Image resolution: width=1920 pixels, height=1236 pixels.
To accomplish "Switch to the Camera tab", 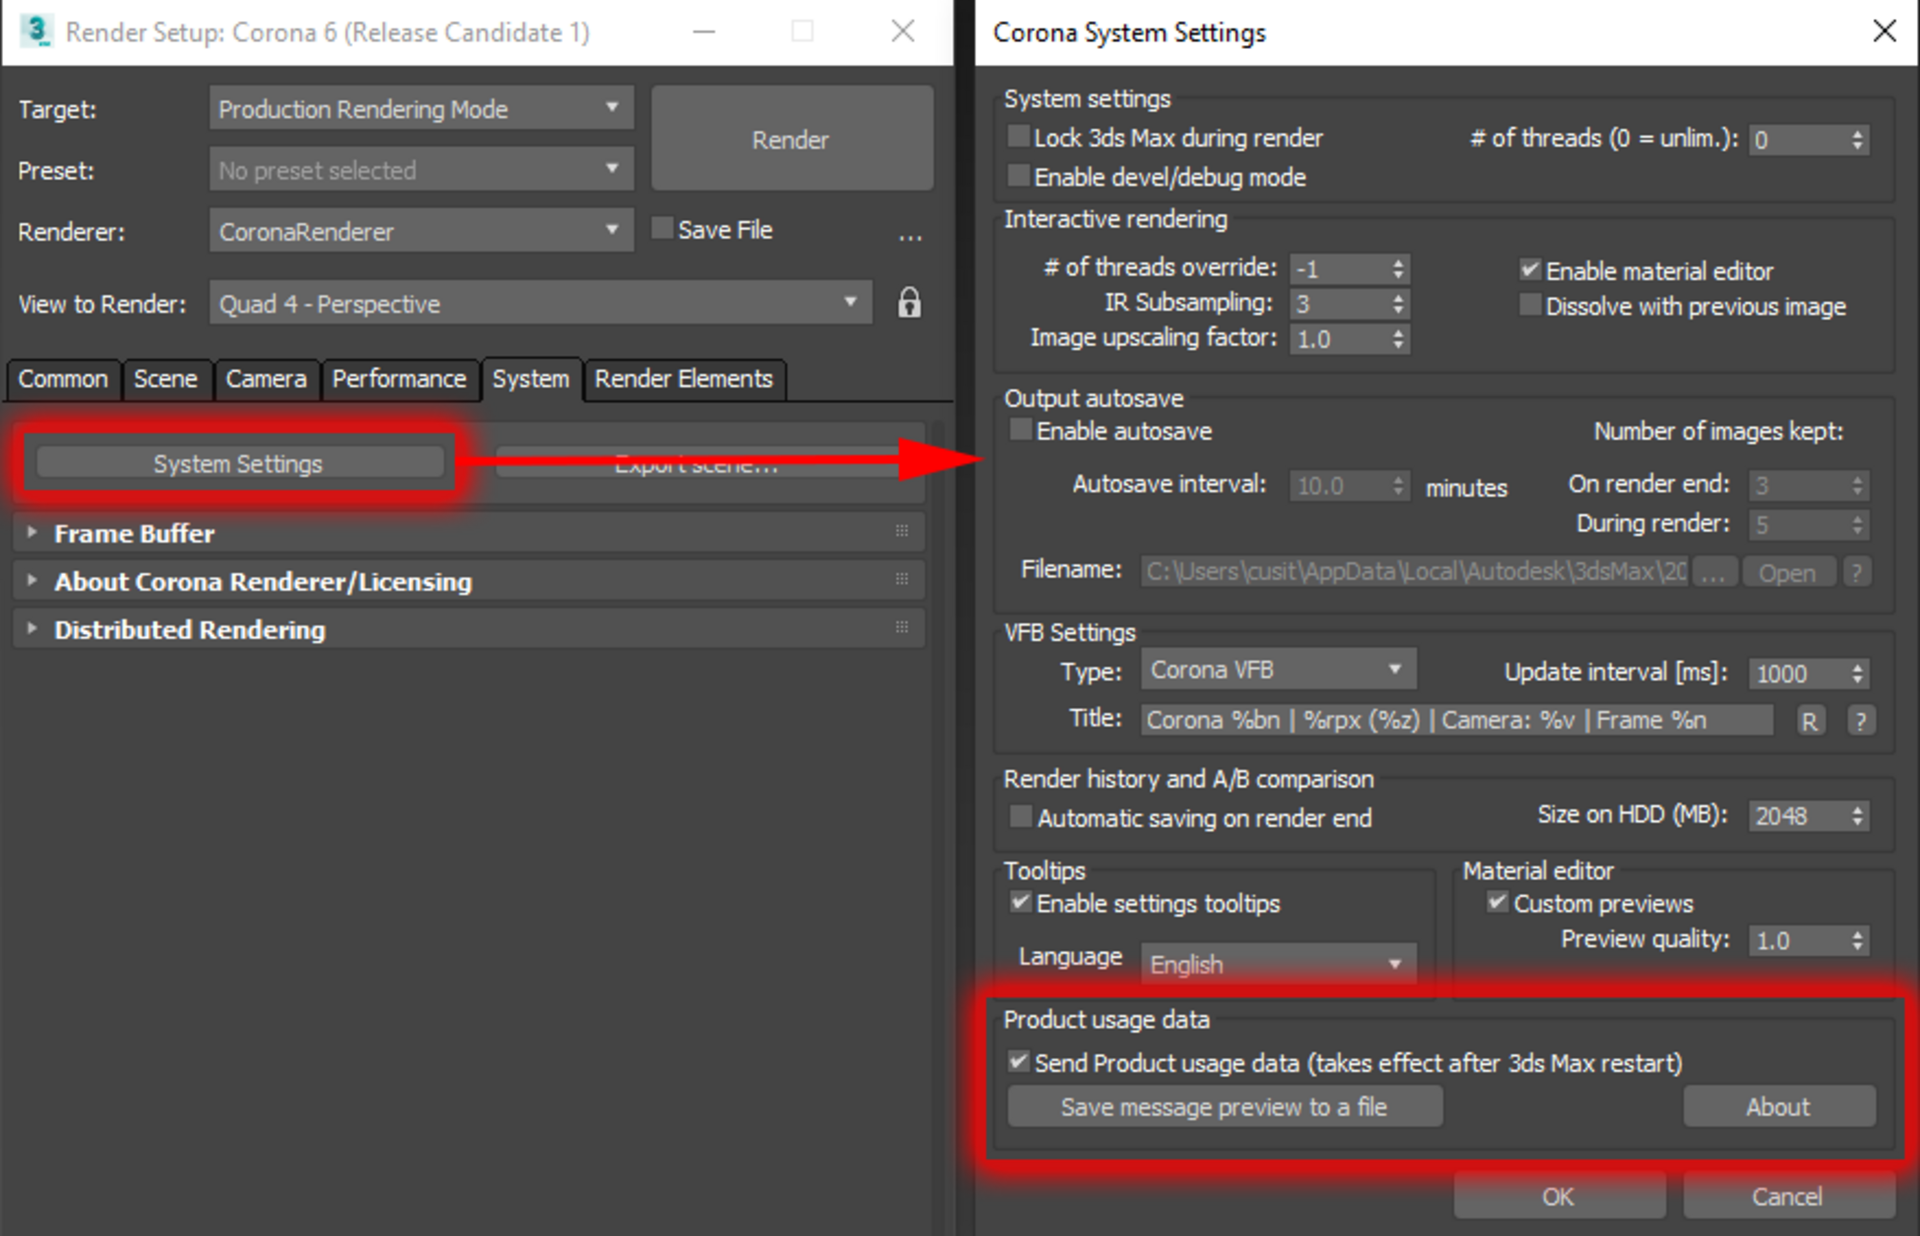I will [266, 379].
